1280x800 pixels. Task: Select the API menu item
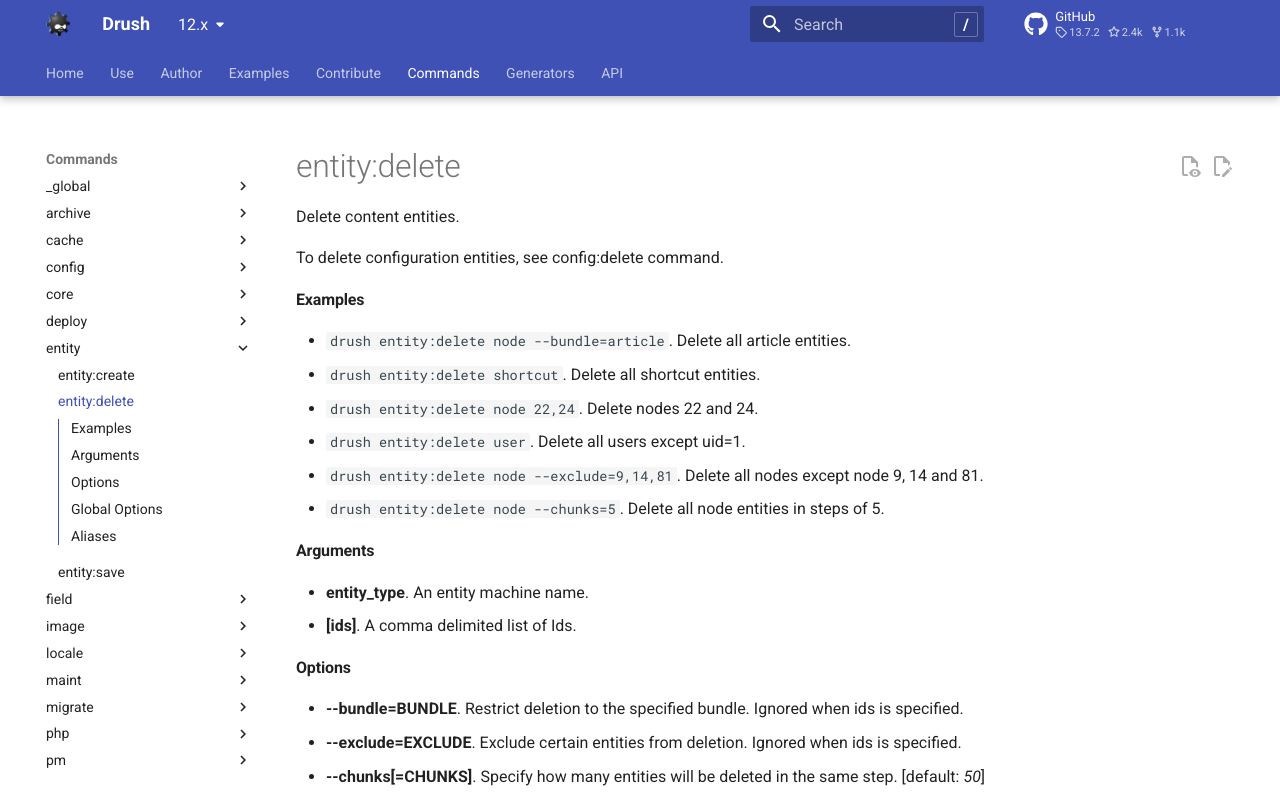[612, 73]
